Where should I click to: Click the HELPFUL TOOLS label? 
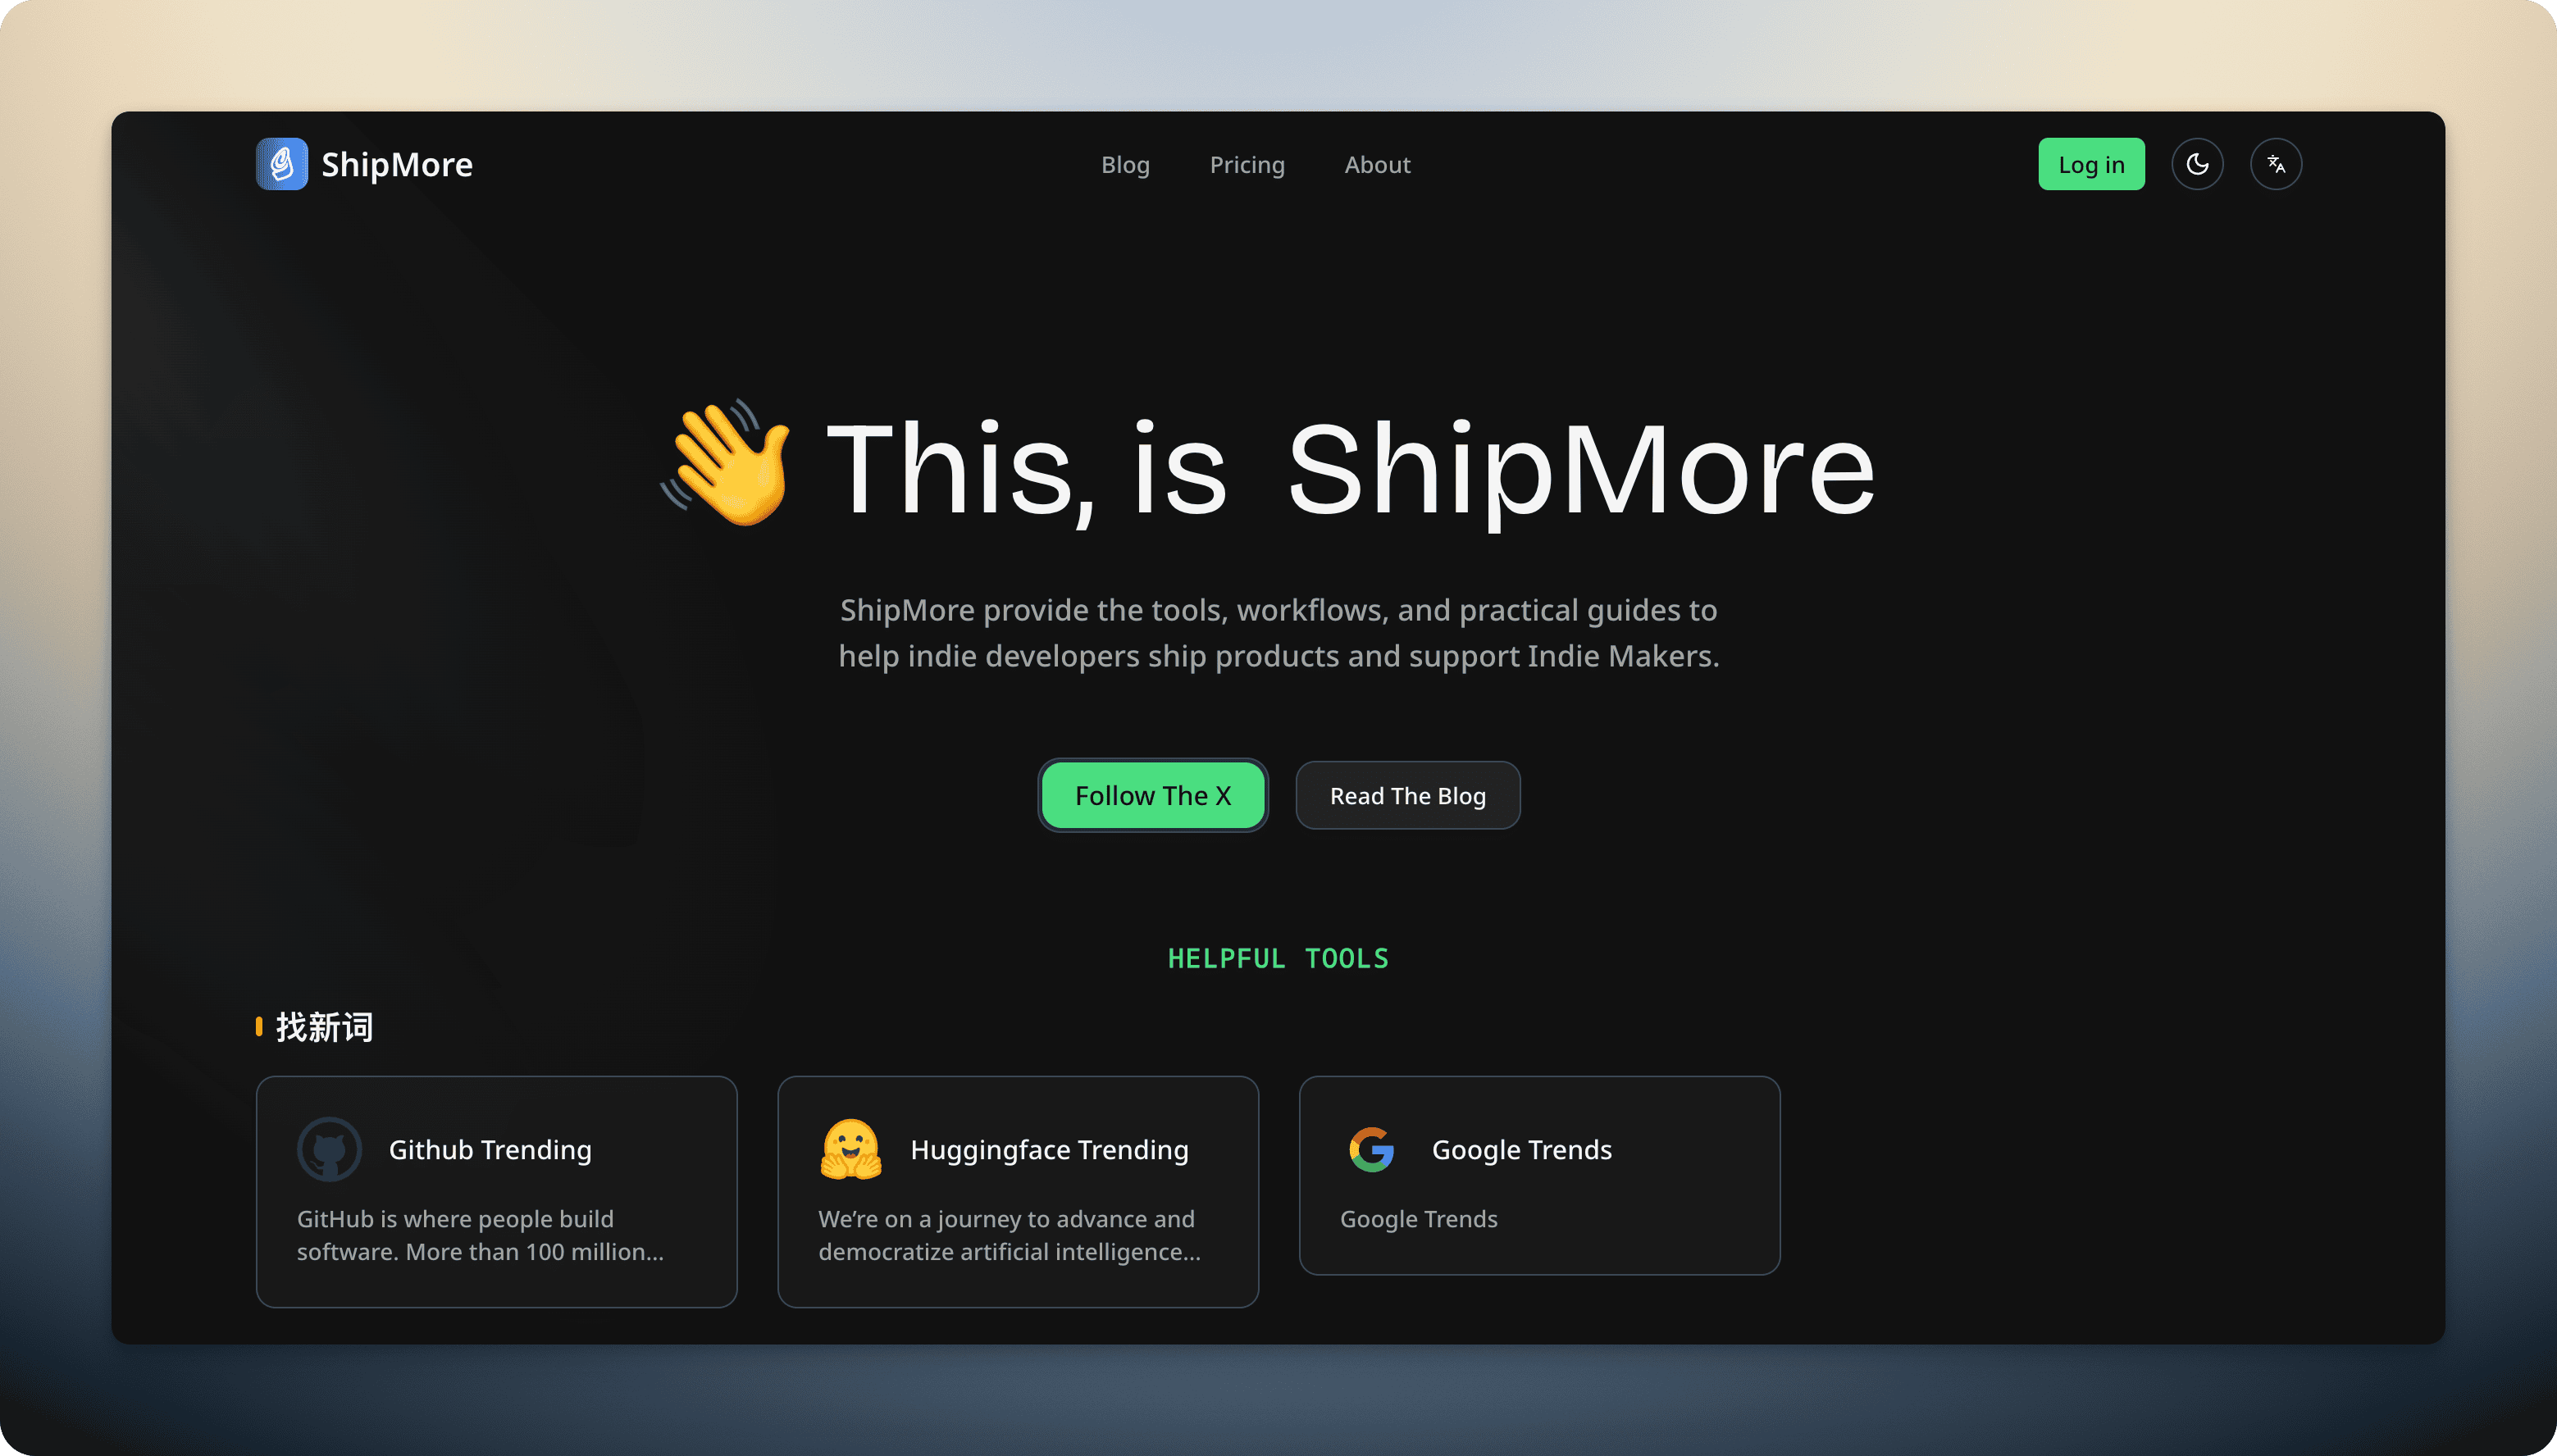pyautogui.click(x=1278, y=958)
